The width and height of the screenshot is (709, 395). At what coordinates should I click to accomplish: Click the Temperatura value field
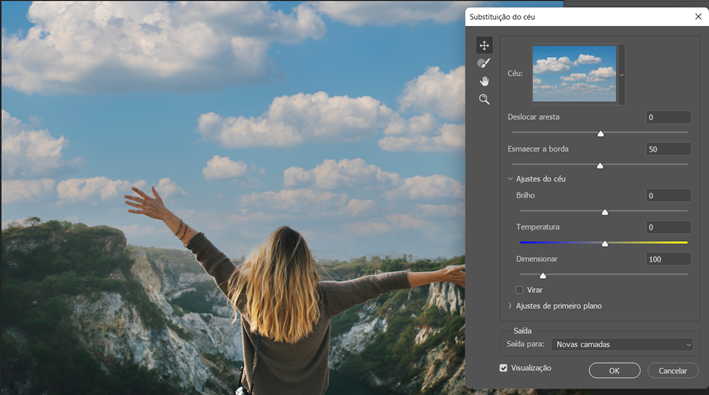tap(668, 227)
